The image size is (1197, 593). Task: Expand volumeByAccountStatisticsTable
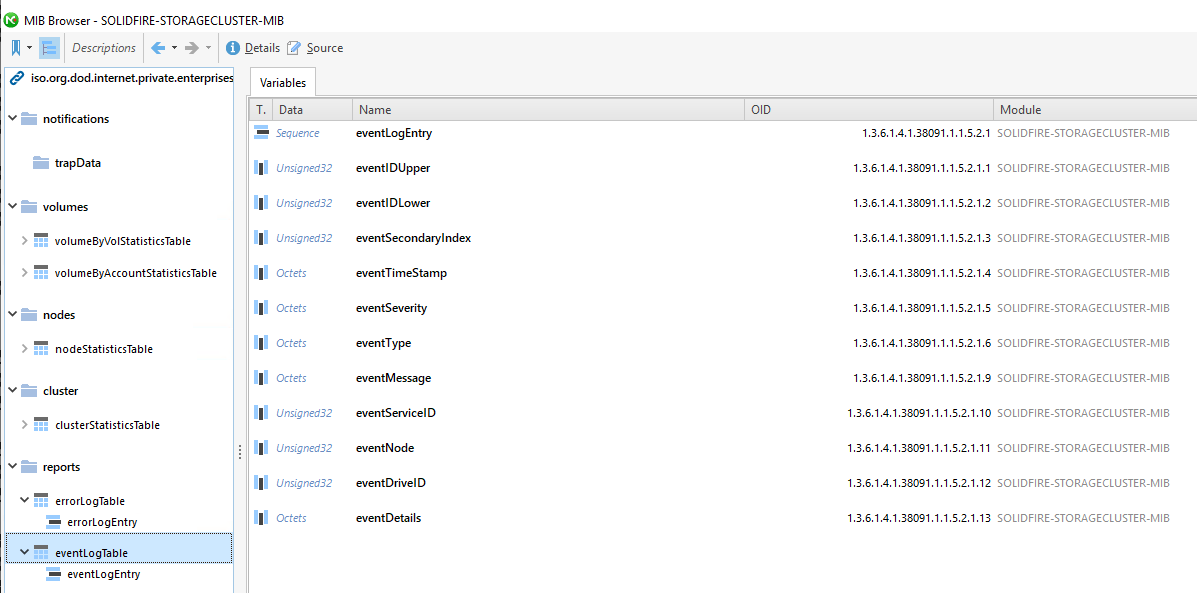click(x=25, y=272)
